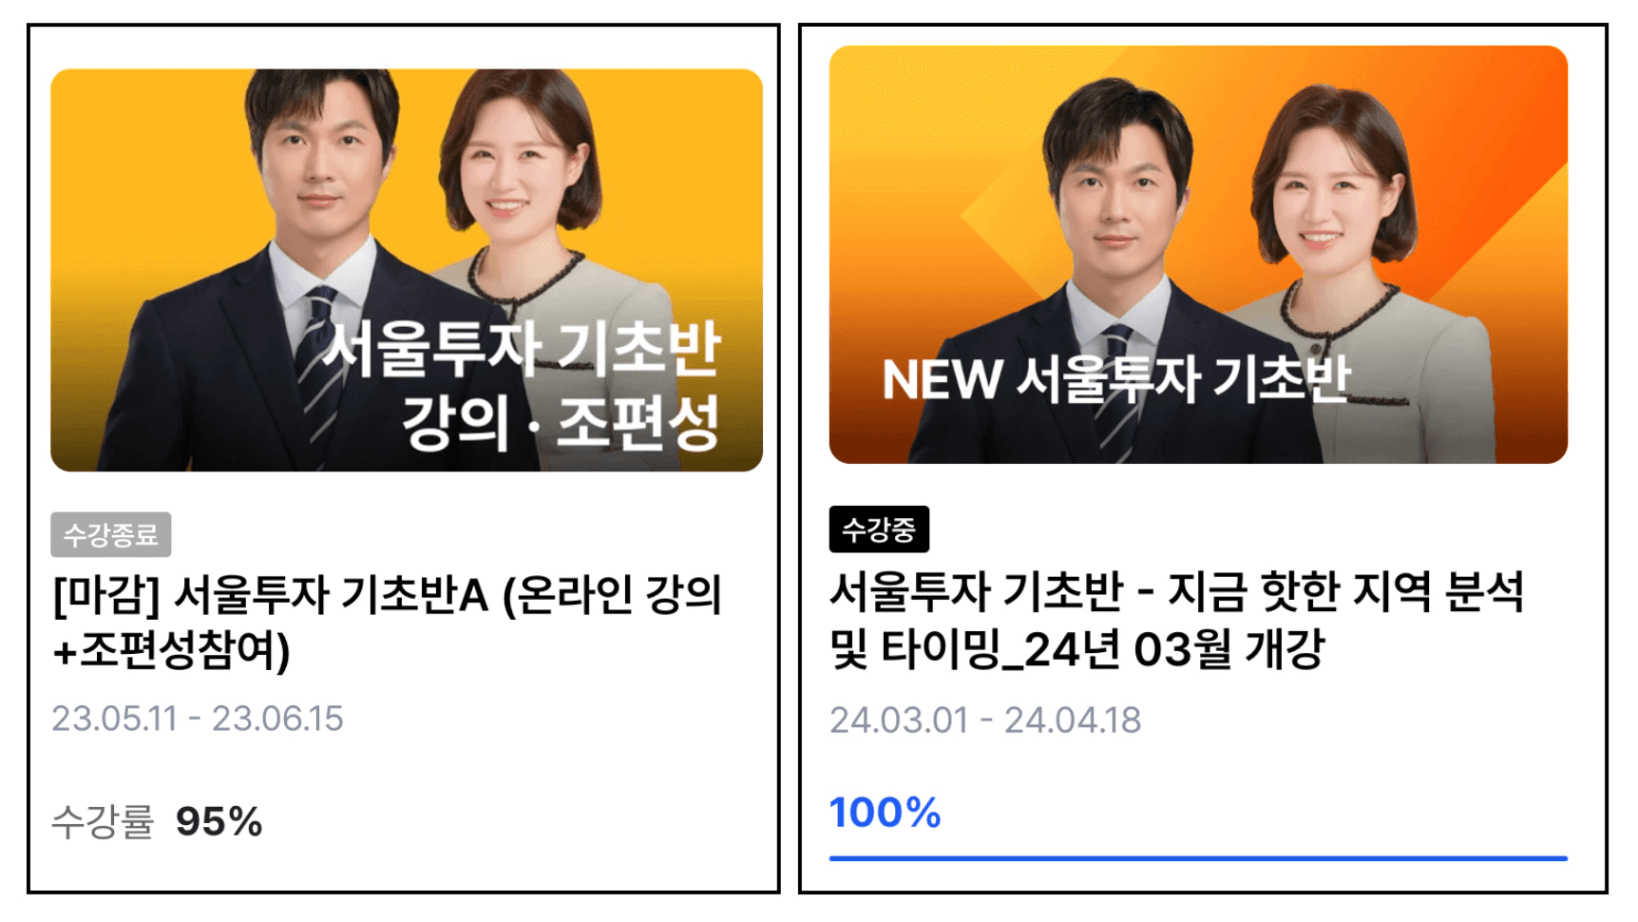The image size is (1638, 922).
Task: Click the 95% completion value
Action: coord(219,822)
